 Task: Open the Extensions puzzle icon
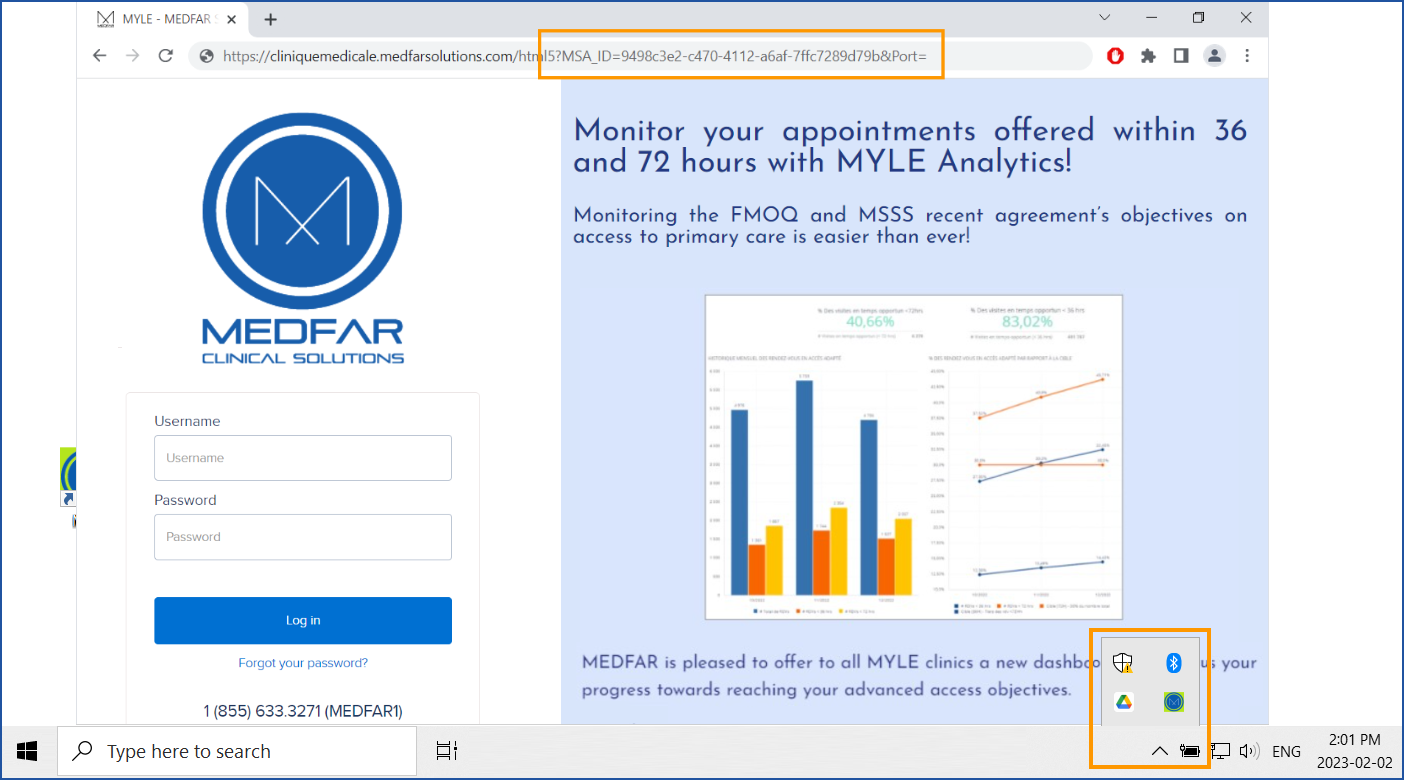point(1148,56)
